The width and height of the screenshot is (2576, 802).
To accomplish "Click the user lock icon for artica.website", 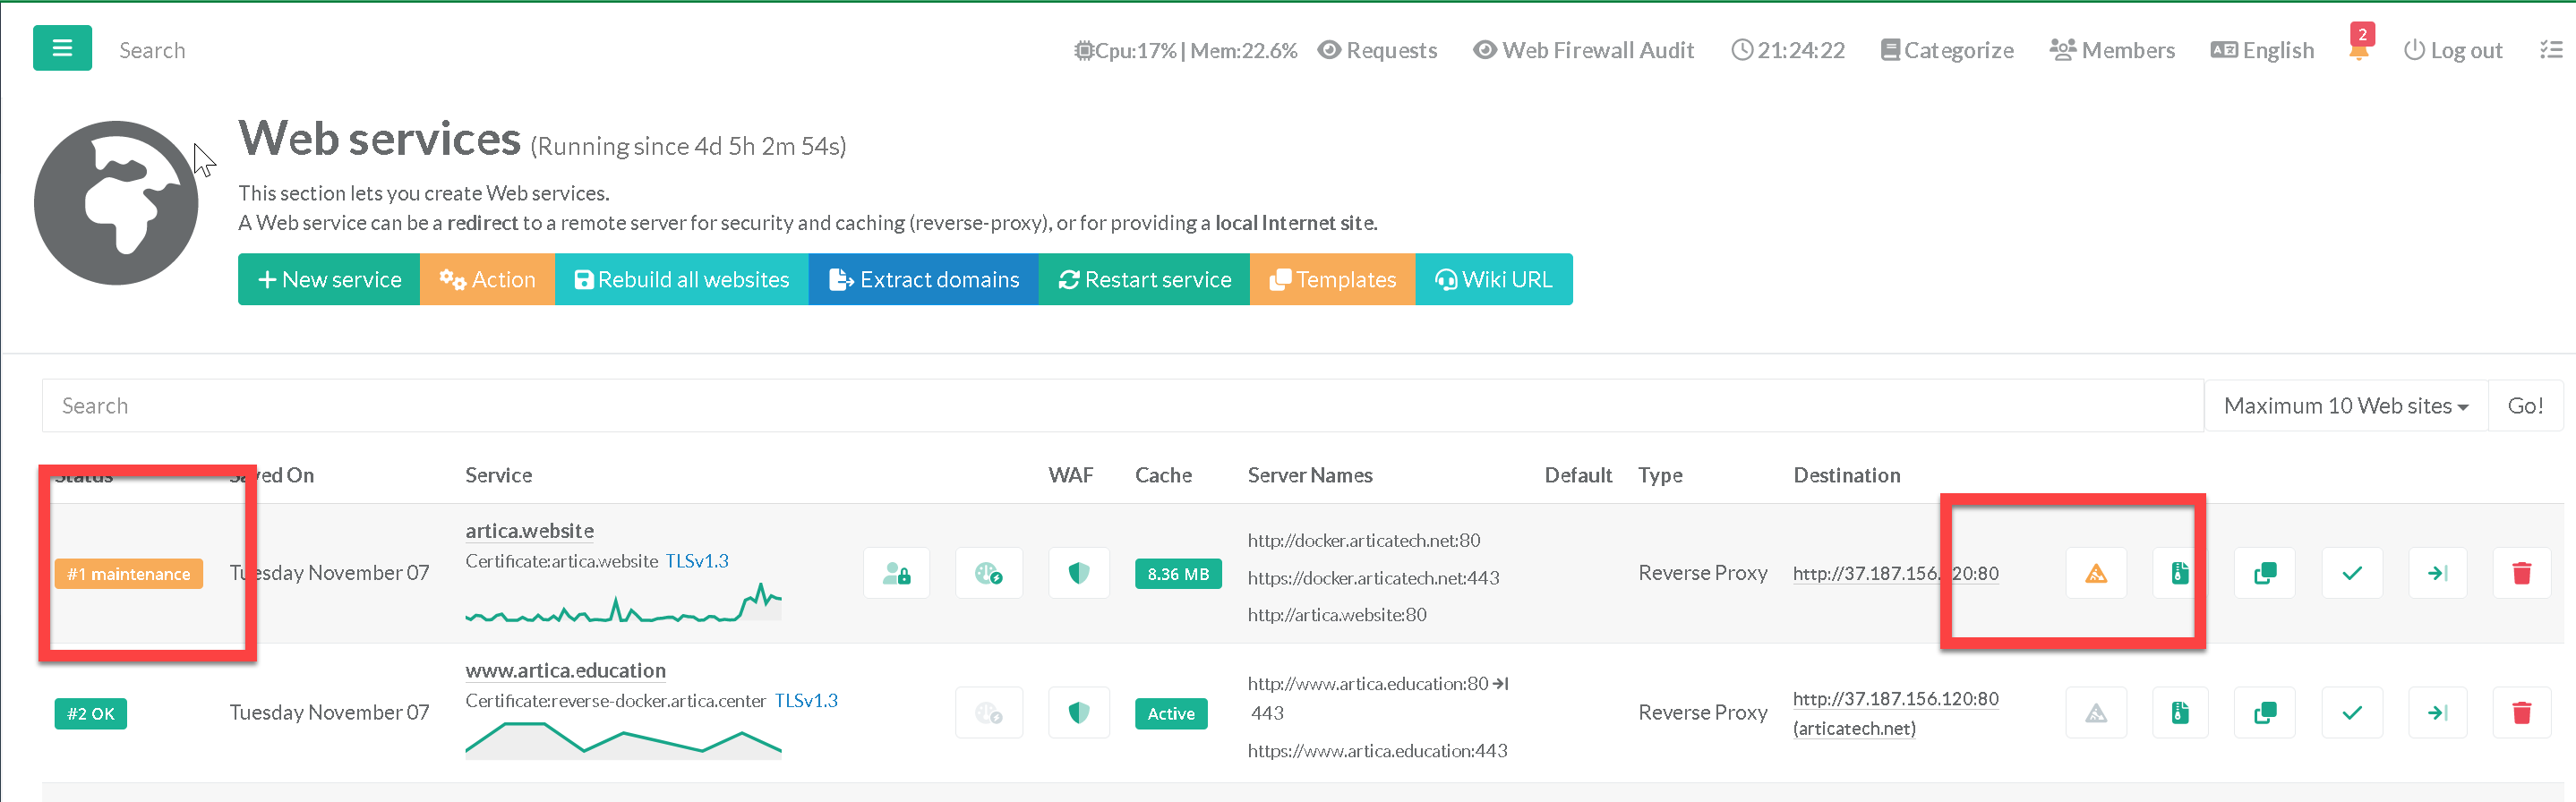I will click(896, 573).
